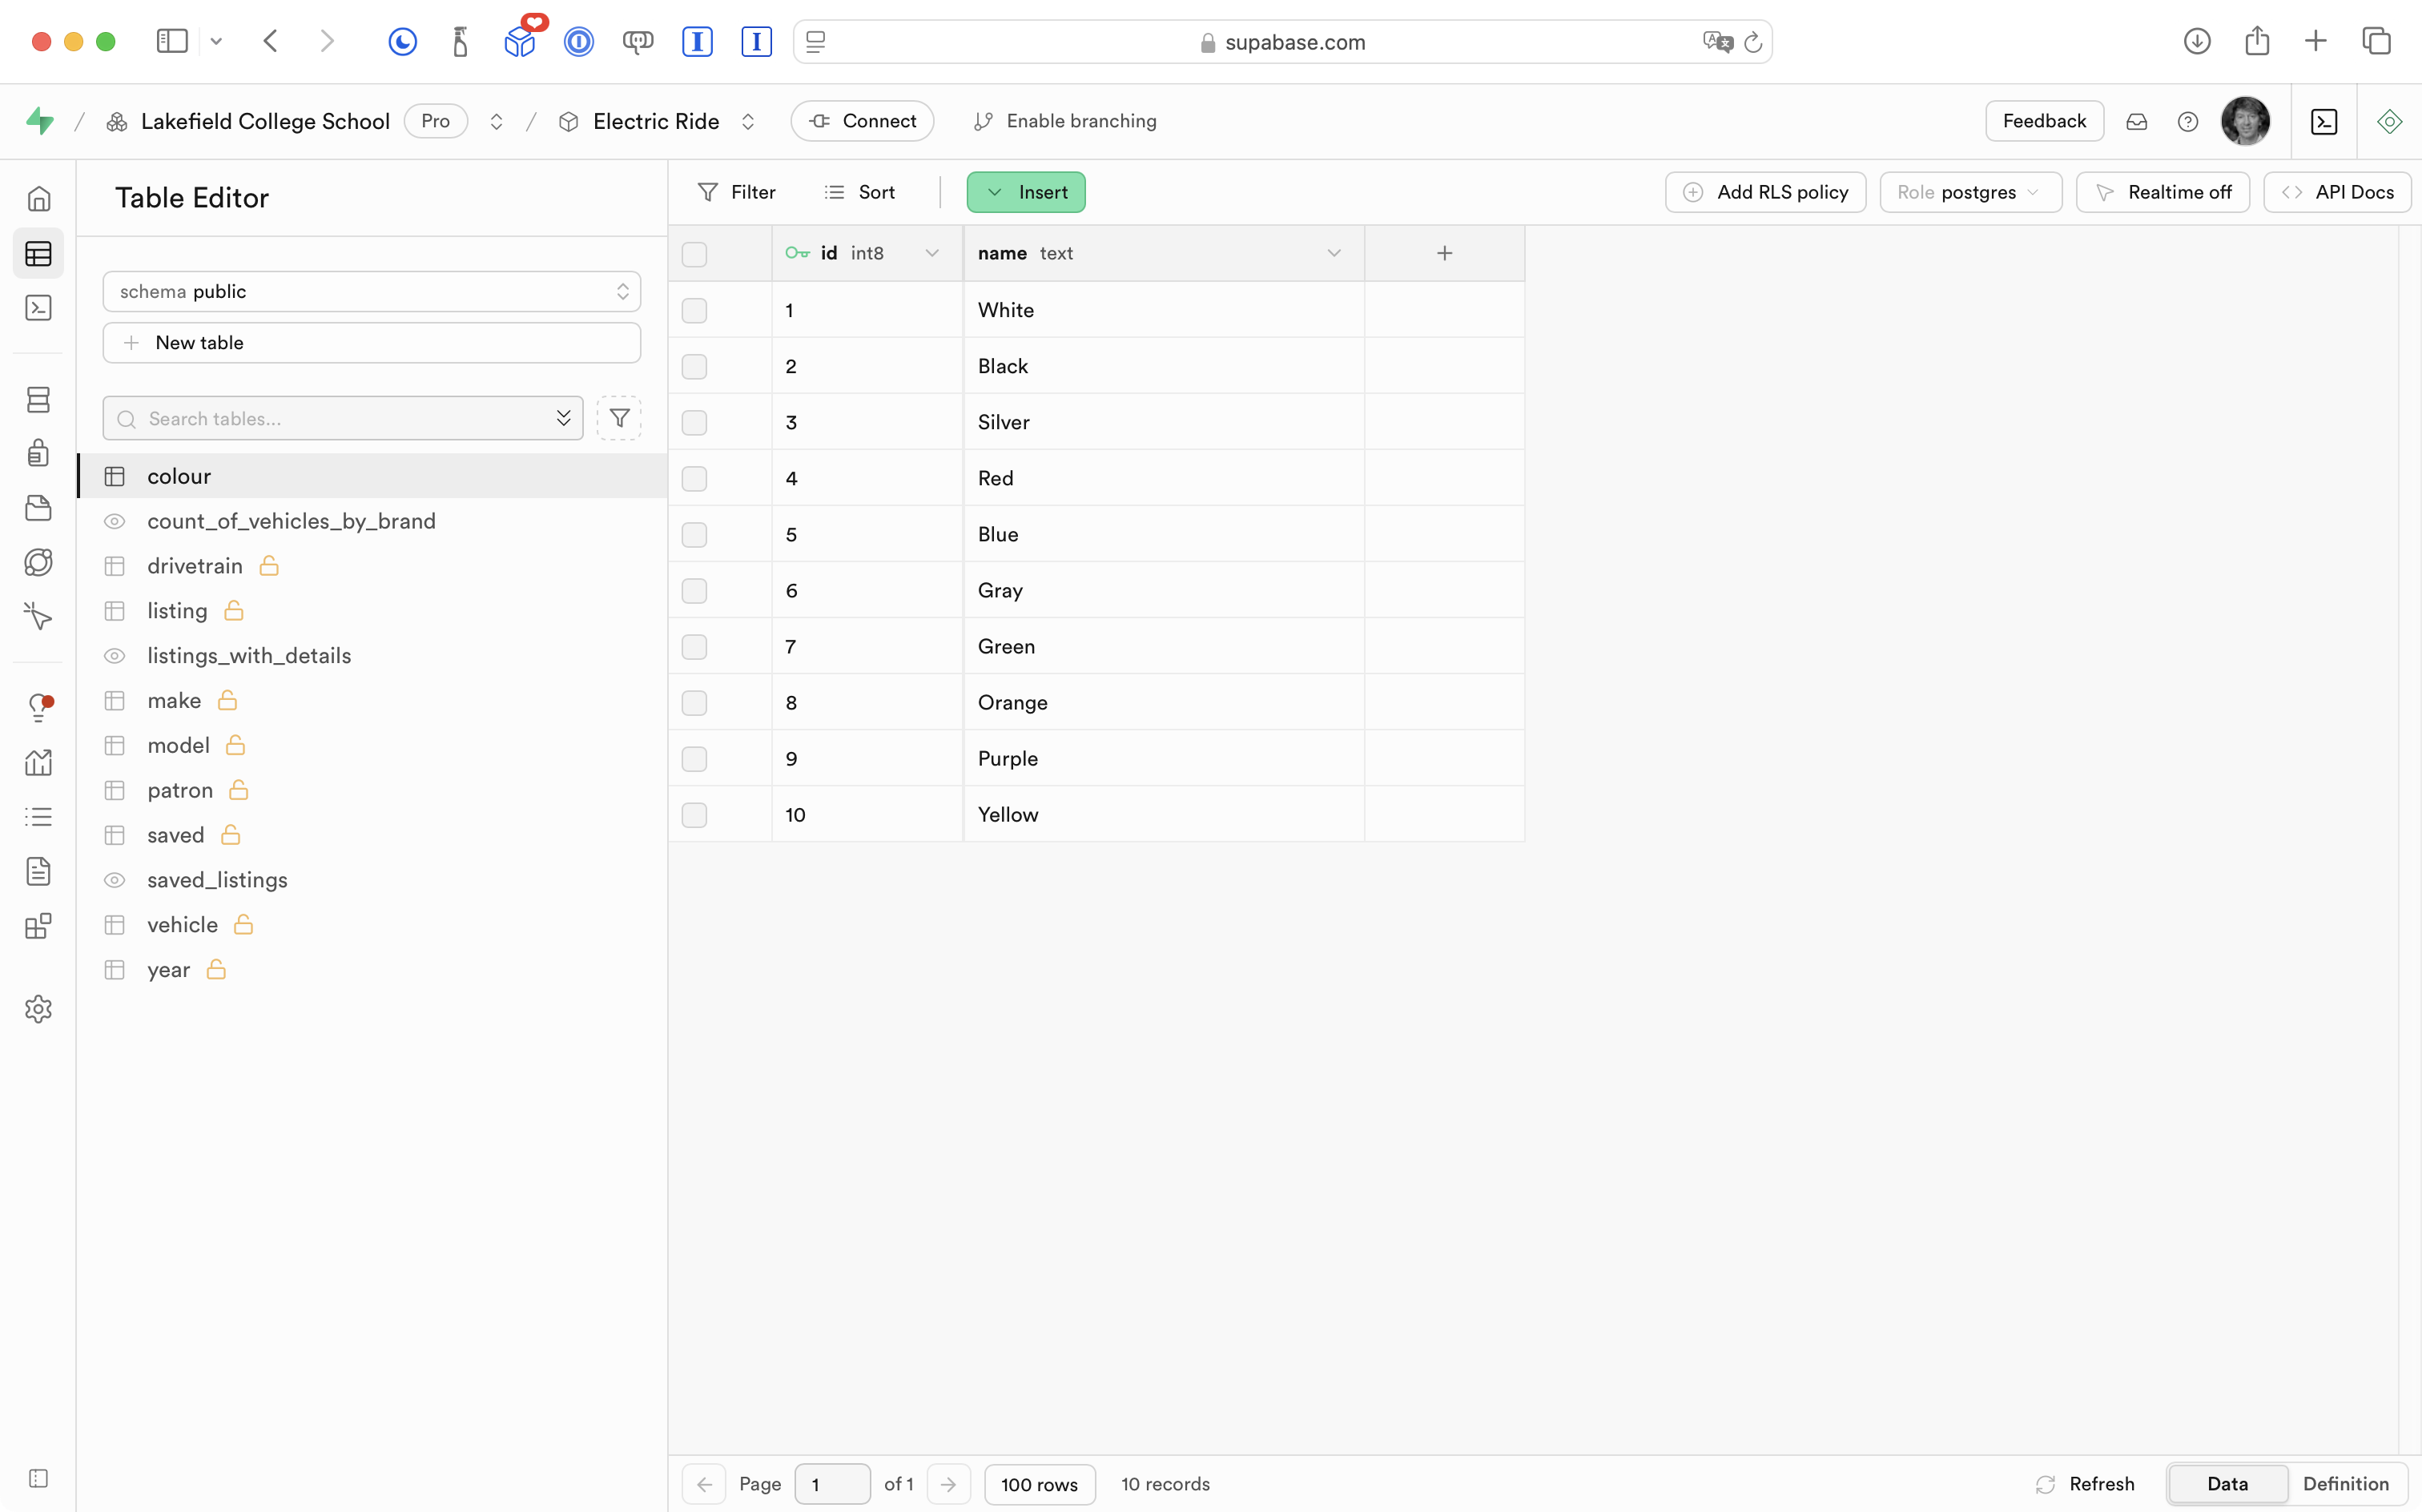
Task: Open the vehicle table in list
Action: (x=183, y=925)
